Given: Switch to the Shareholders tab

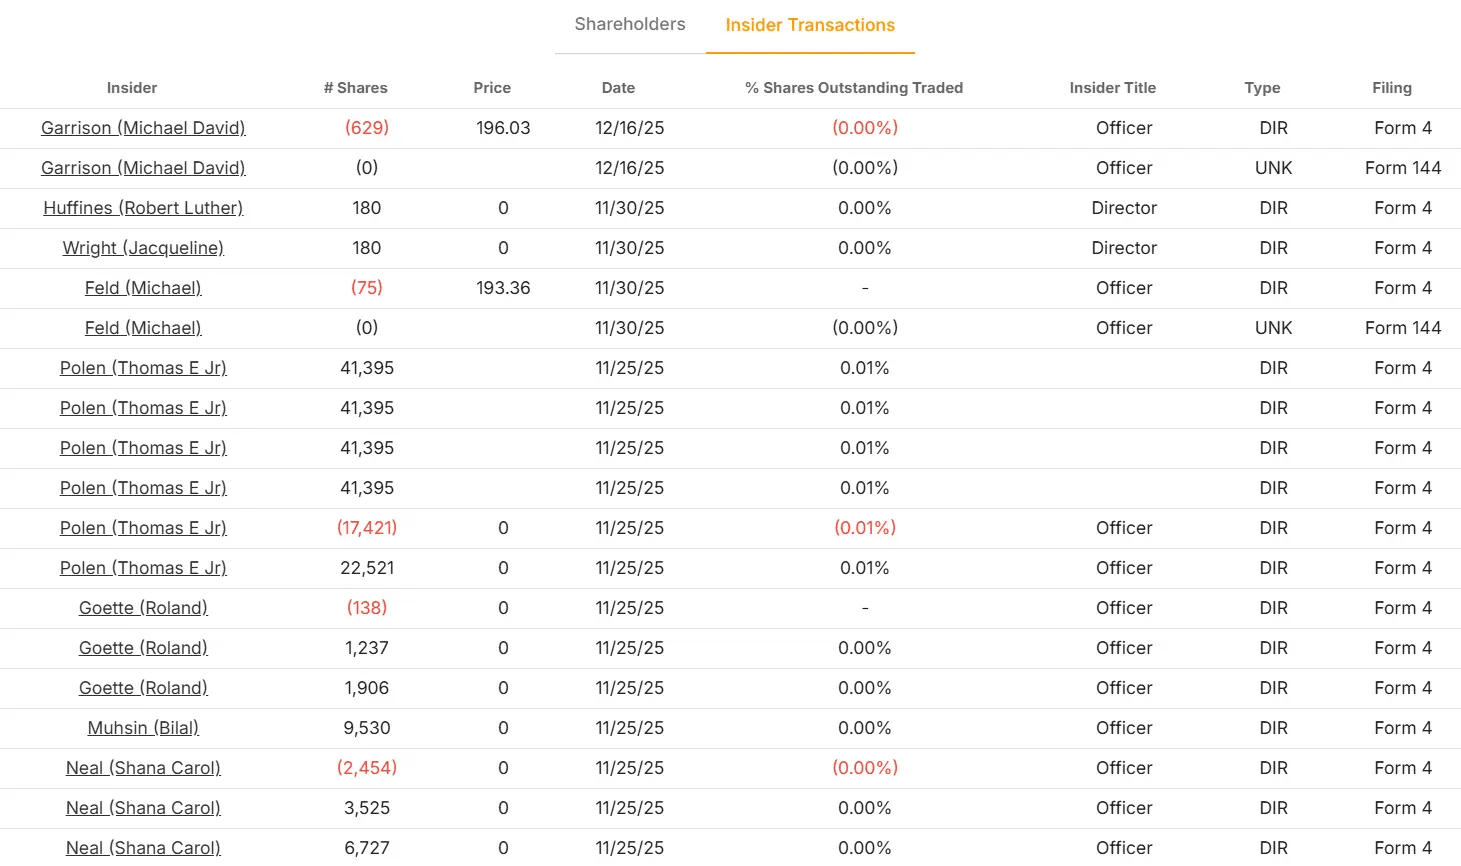Looking at the screenshot, I should [x=630, y=24].
